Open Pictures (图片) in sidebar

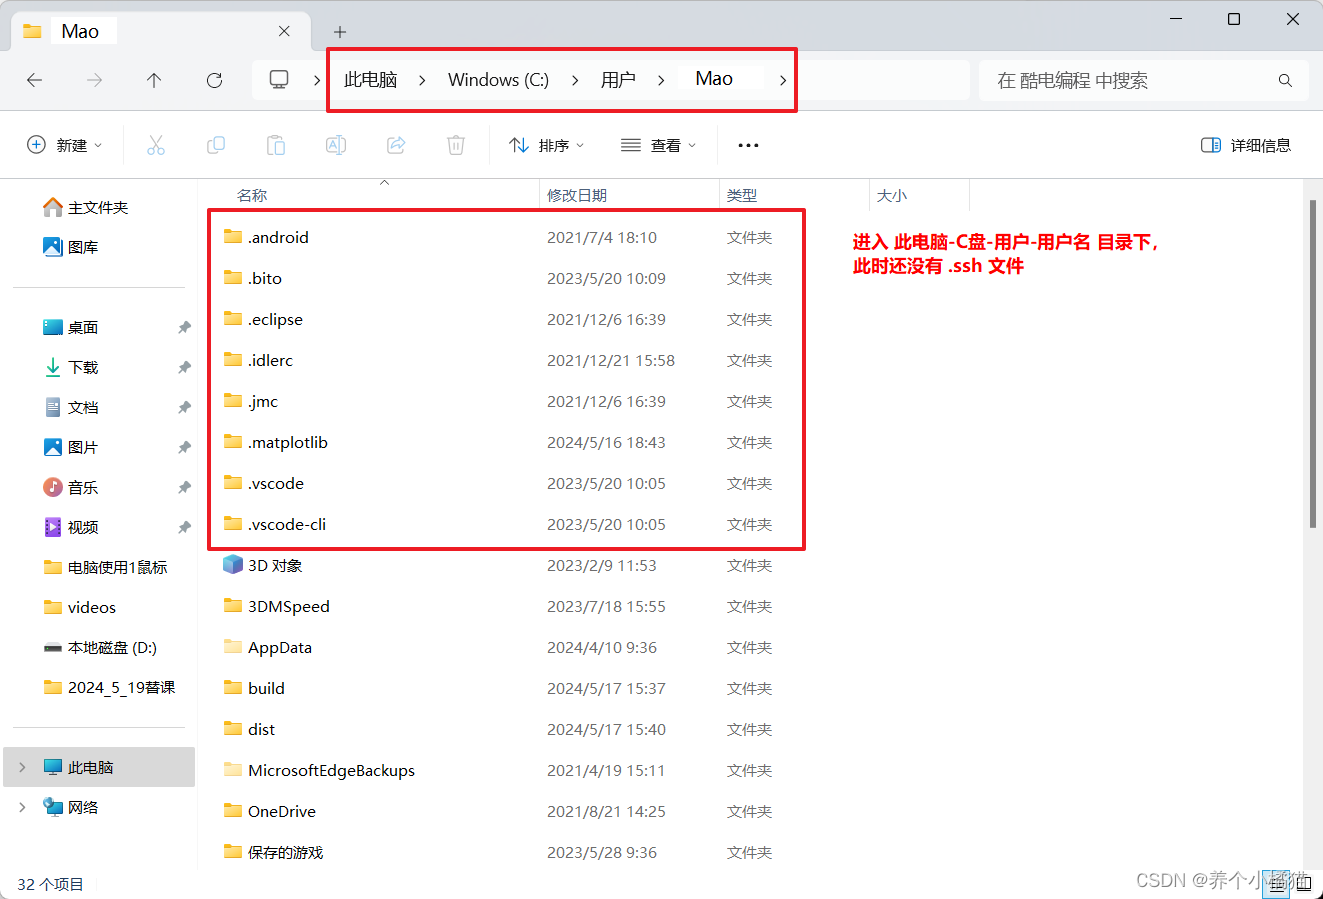[x=71, y=447]
